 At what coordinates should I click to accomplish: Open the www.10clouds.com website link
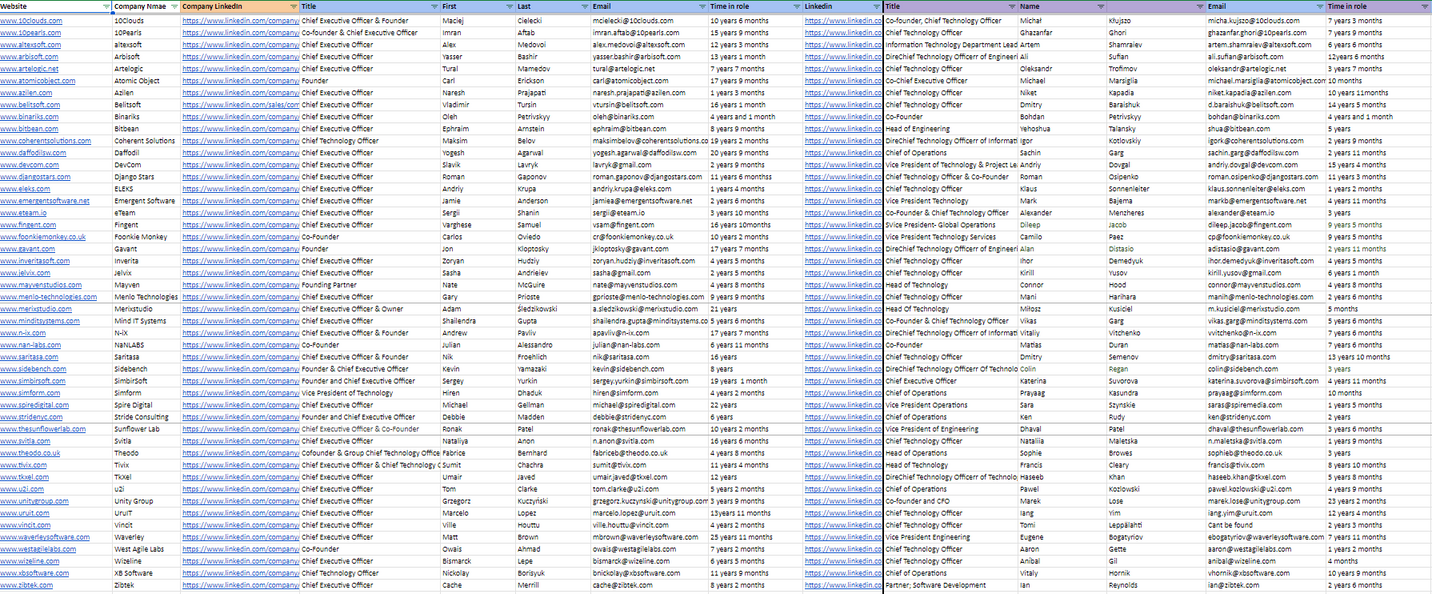click(x=31, y=20)
